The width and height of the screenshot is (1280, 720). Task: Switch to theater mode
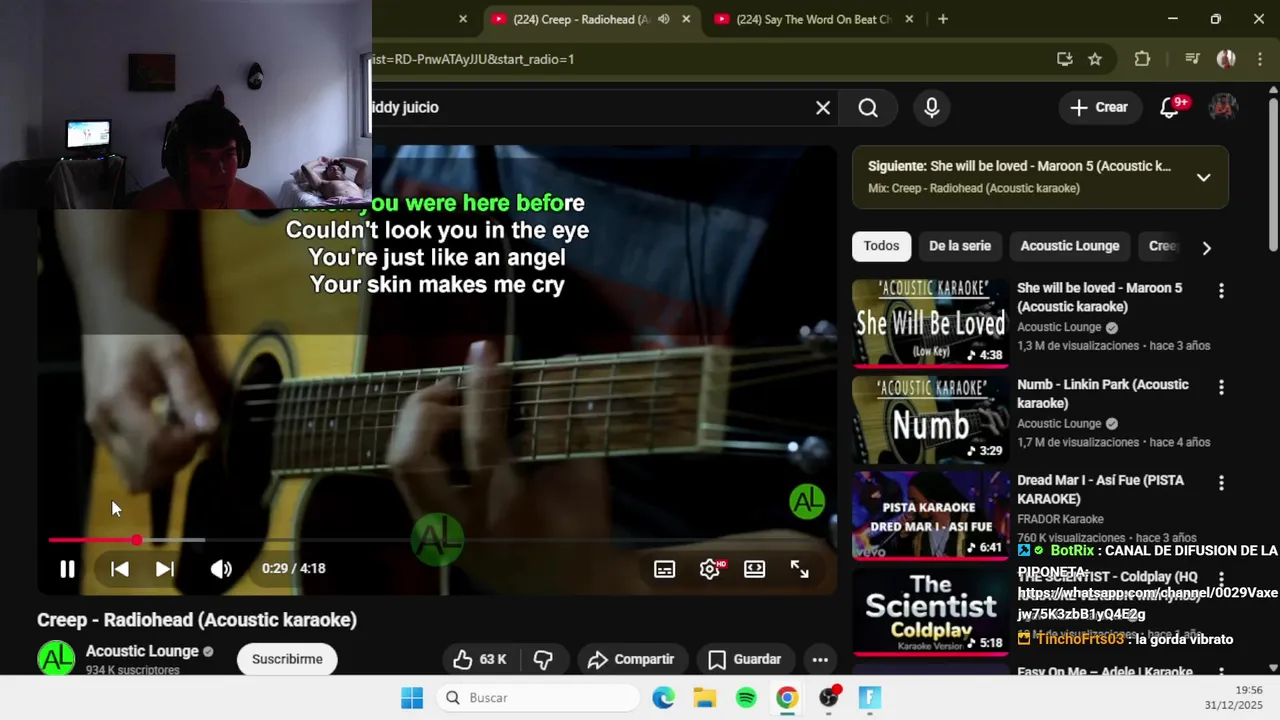pyautogui.click(x=755, y=569)
